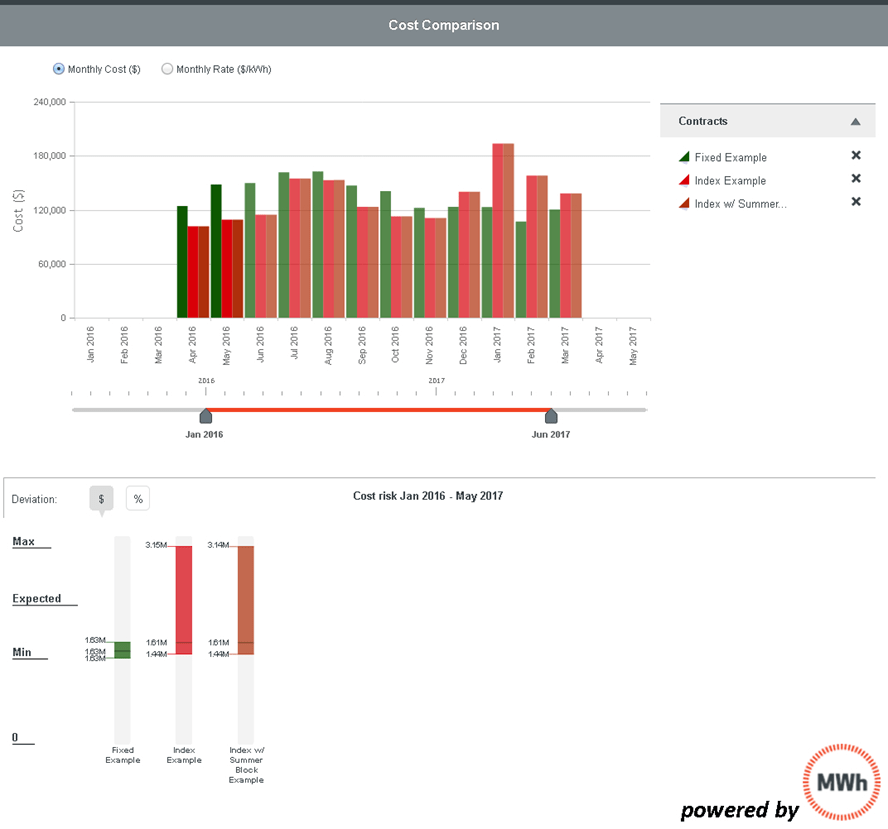888x829 pixels.
Task: Switch deviation to dollar mode
Action: 101,498
